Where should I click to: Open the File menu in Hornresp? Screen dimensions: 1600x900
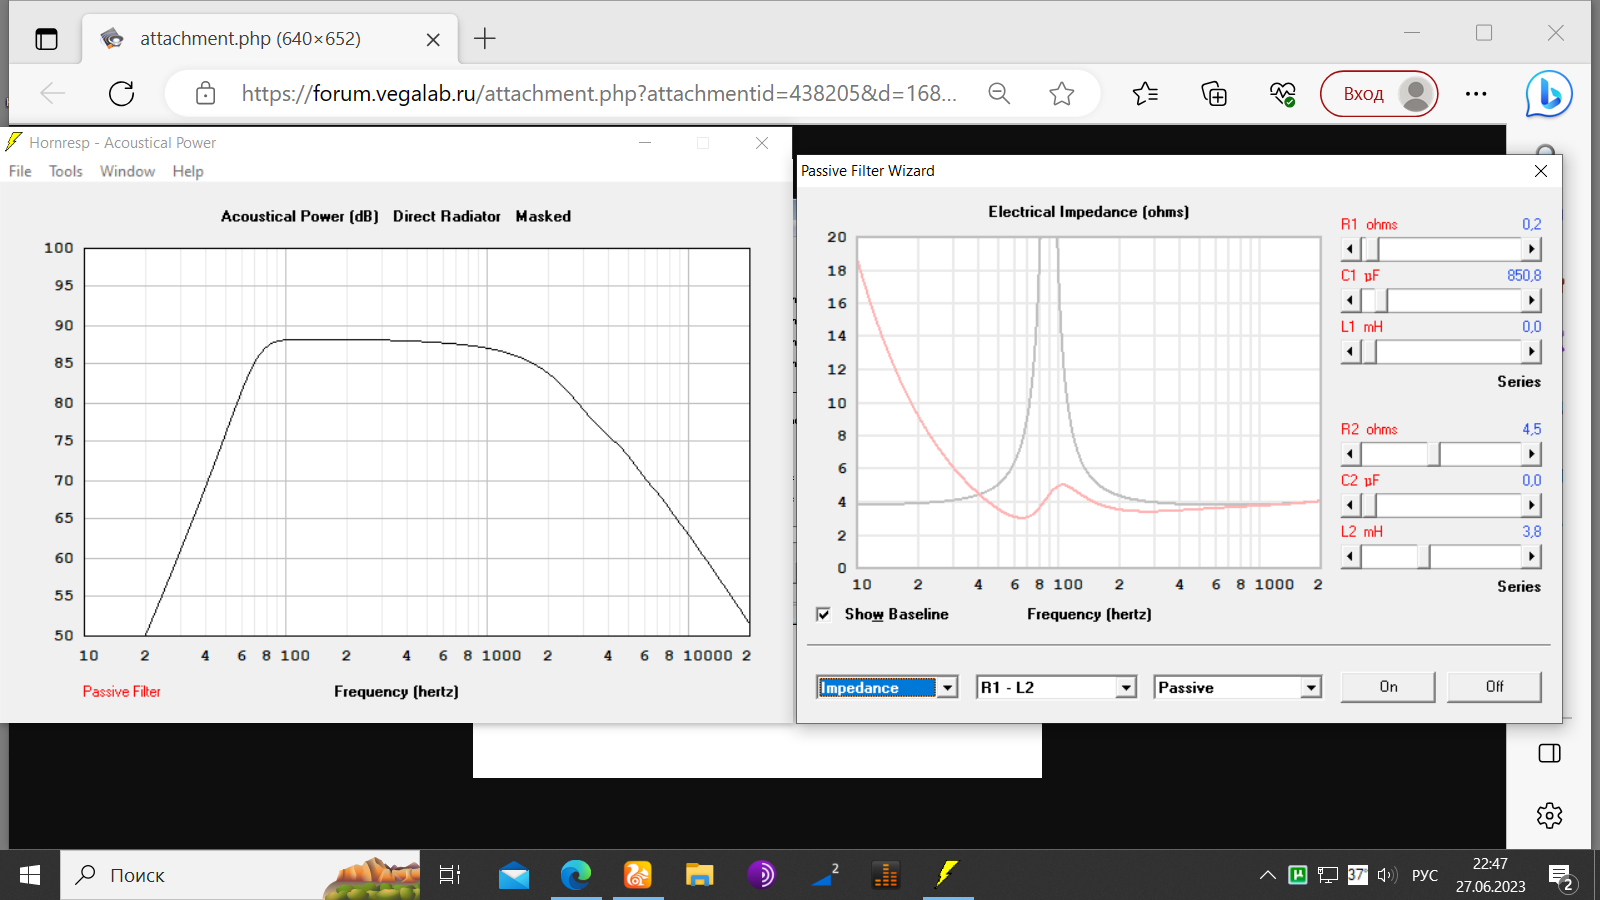coord(20,171)
